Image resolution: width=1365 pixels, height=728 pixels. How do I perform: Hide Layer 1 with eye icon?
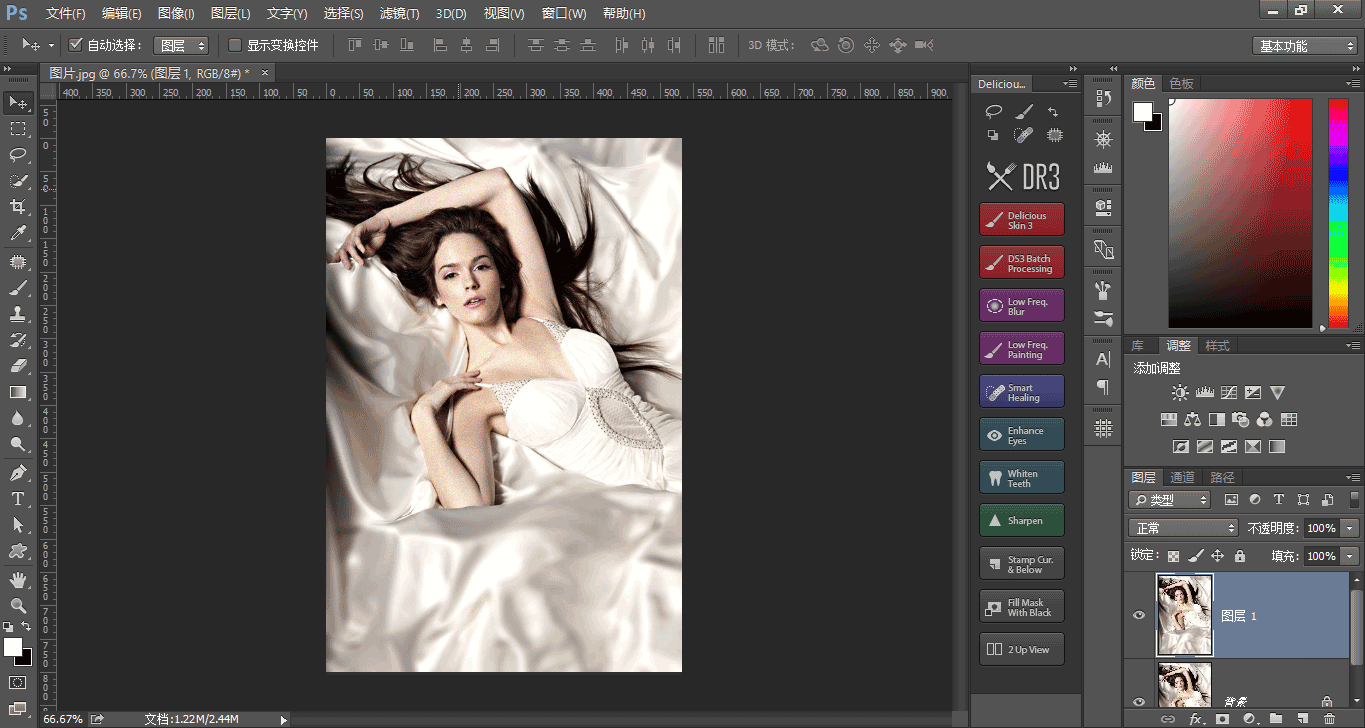[x=1138, y=616]
